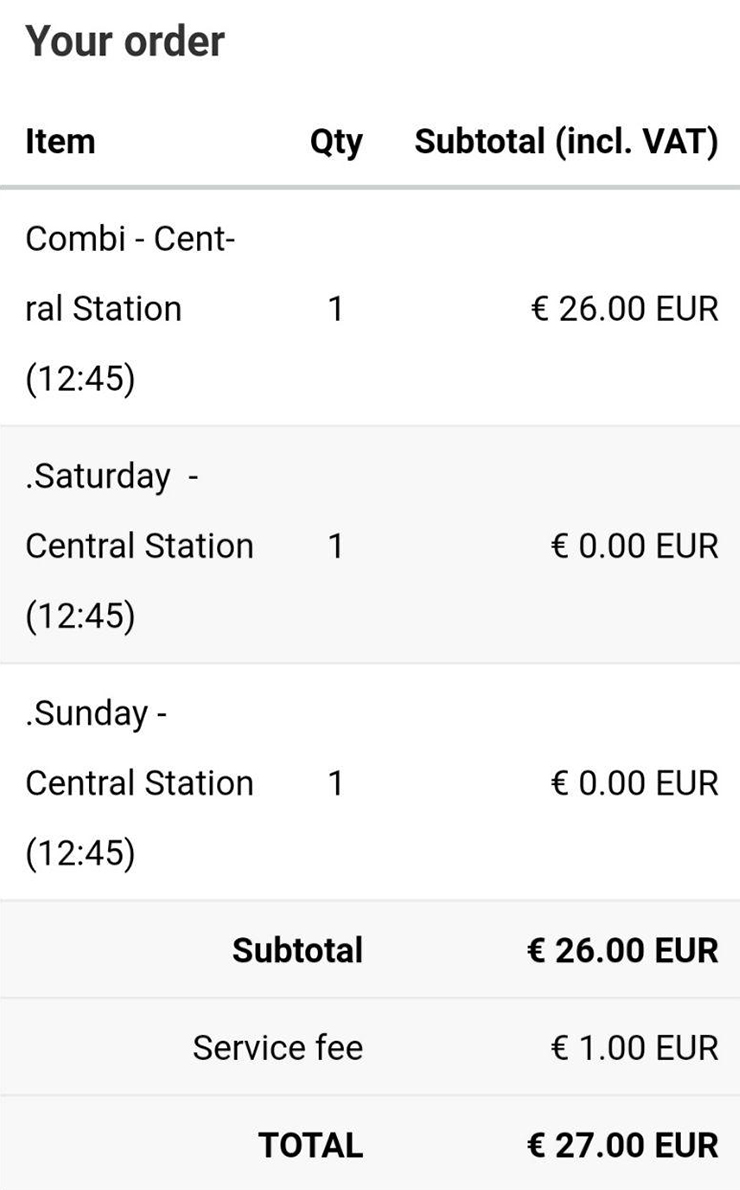Click the Service fee label
Viewport: 740px width, 1190px height.
pyautogui.click(x=278, y=1047)
